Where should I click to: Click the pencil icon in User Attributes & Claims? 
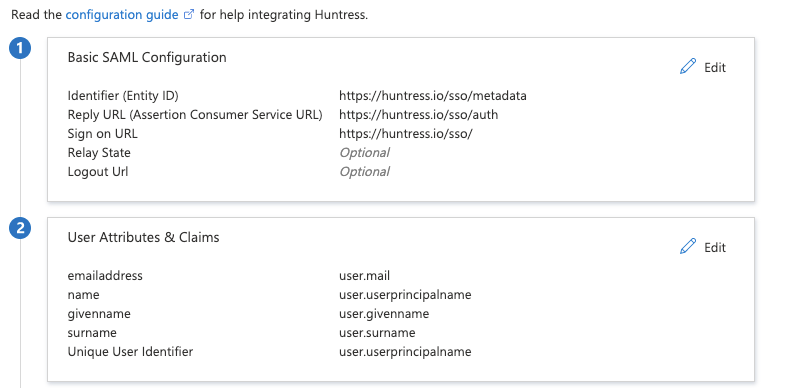tap(688, 247)
